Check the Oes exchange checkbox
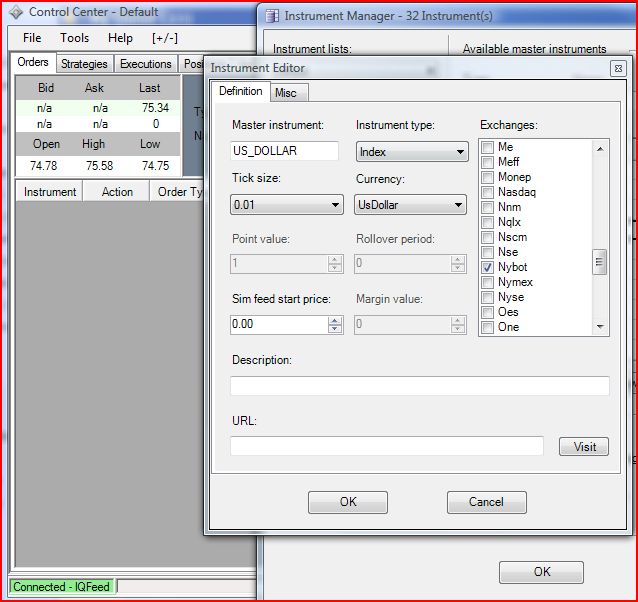The height and width of the screenshot is (602, 638). point(487,312)
